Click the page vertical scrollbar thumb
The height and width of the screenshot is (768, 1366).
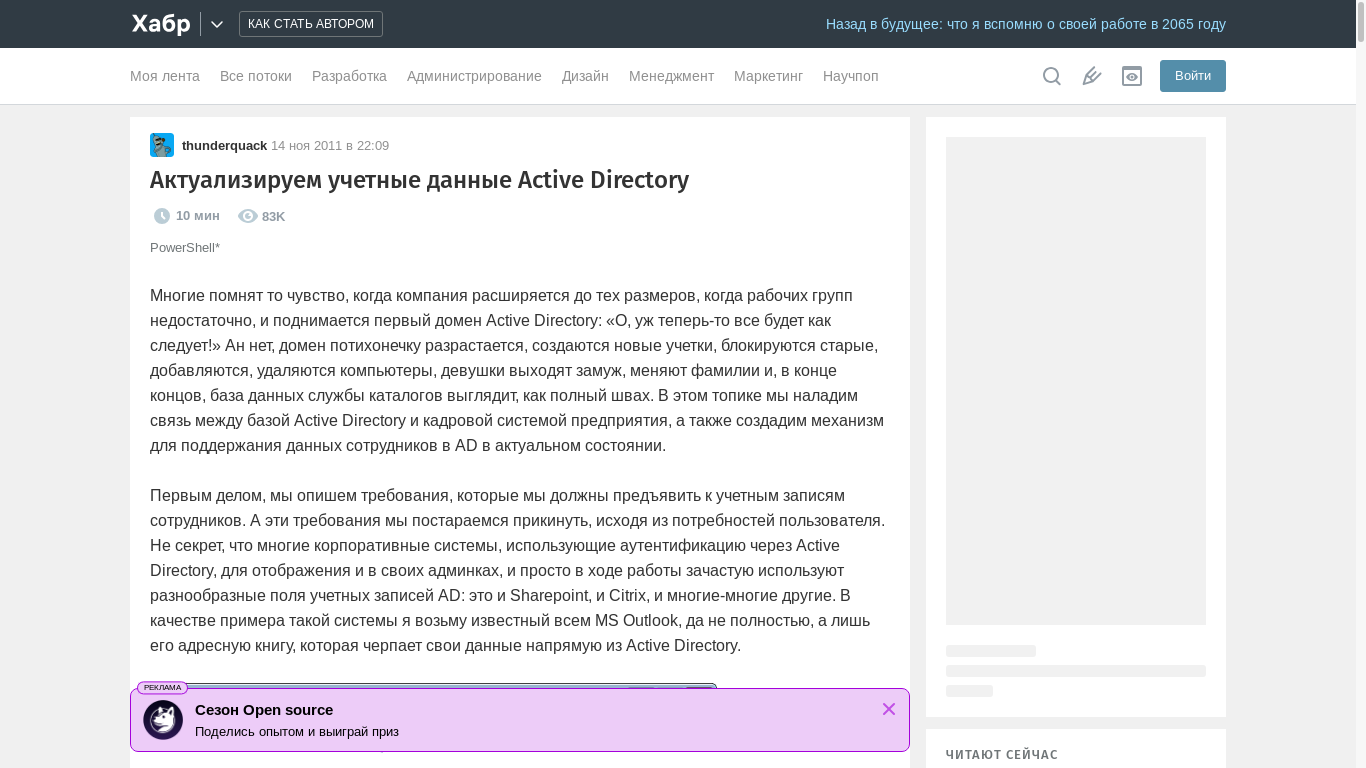1361,23
